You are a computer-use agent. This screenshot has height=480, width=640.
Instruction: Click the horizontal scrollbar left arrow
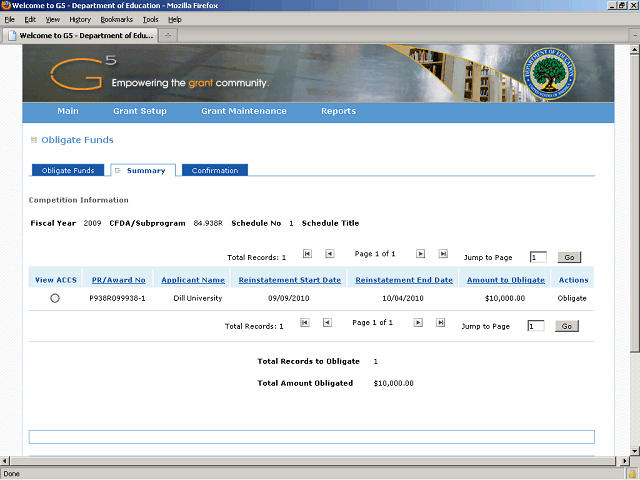click(x=4, y=461)
